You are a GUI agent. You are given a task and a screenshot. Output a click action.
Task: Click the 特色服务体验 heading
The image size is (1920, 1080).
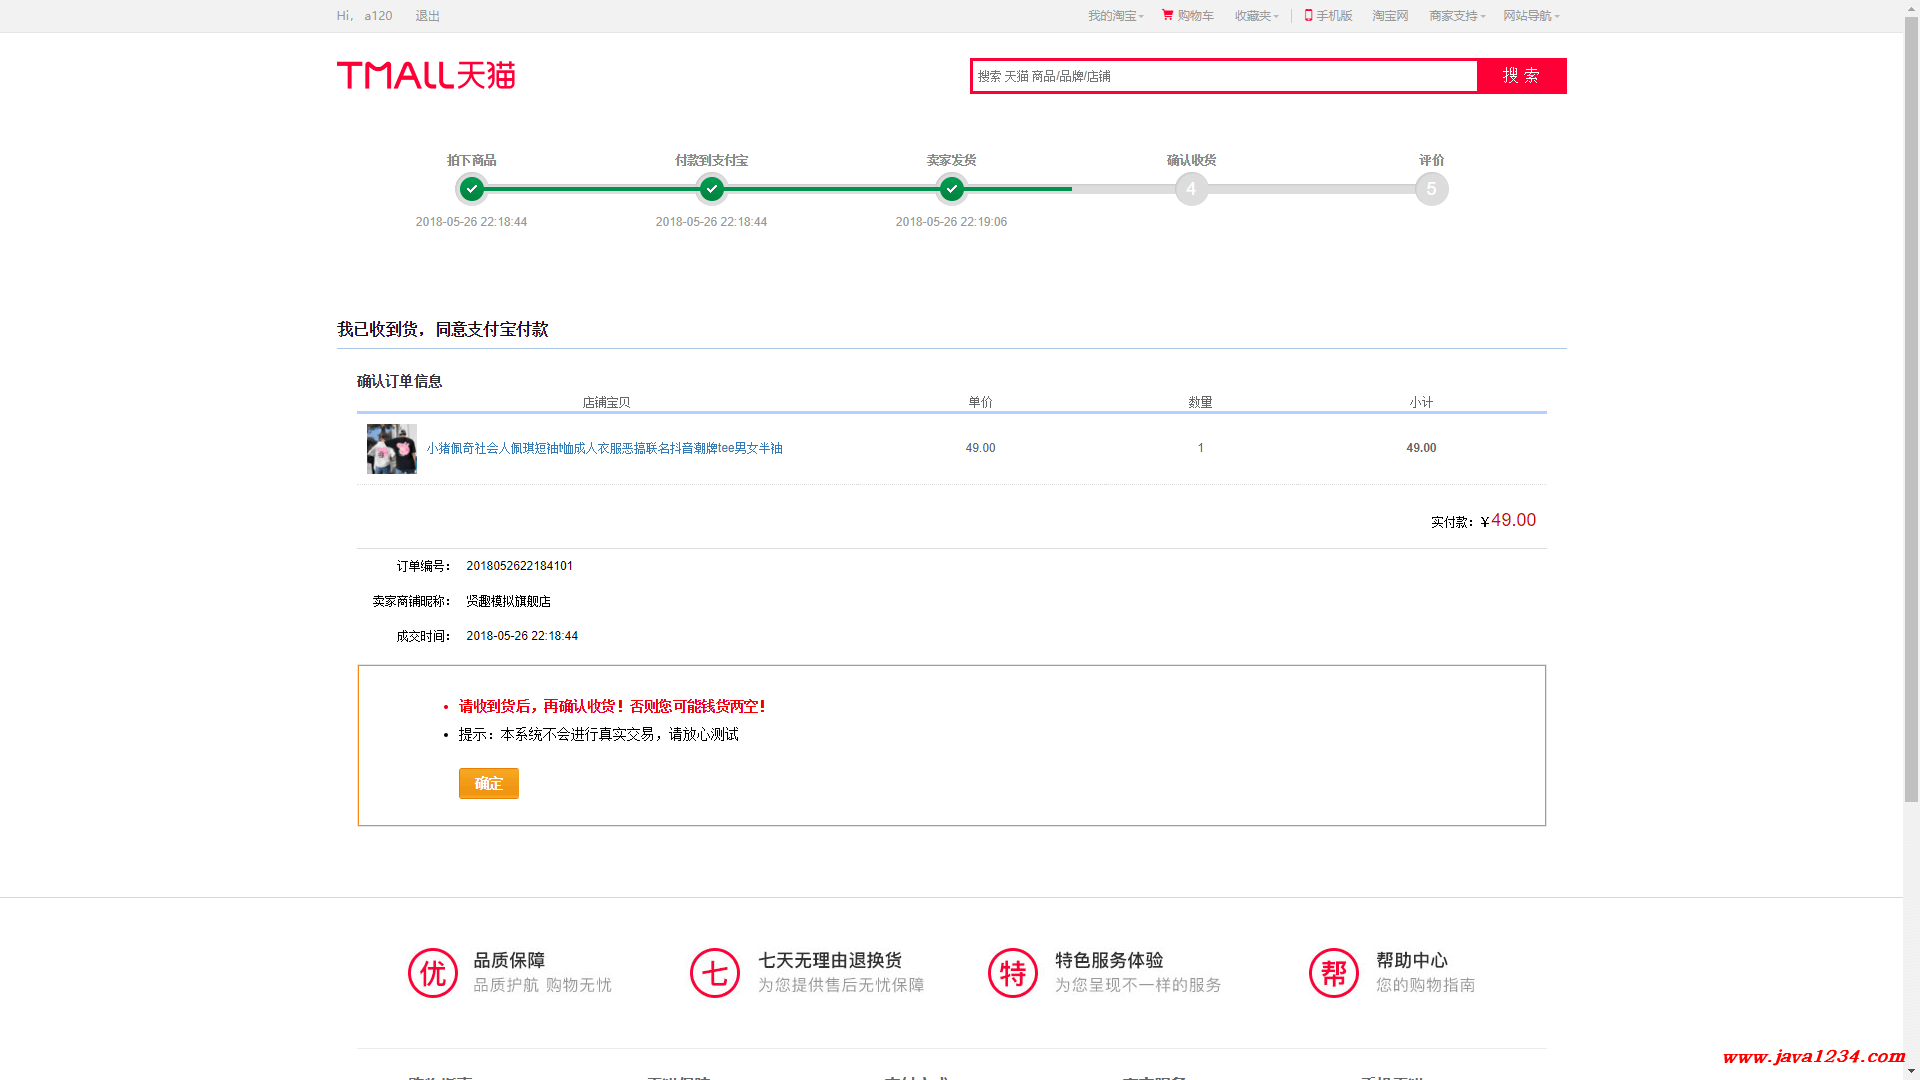(1109, 960)
